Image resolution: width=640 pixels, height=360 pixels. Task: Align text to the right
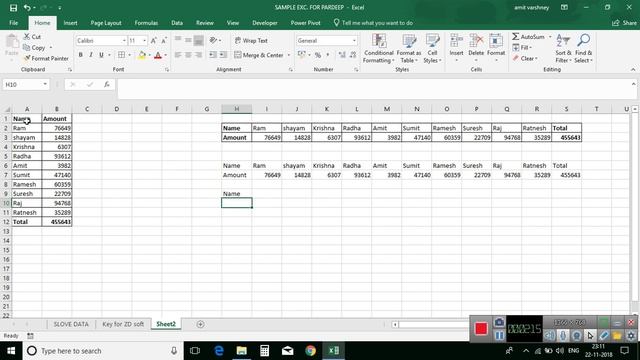(198, 55)
